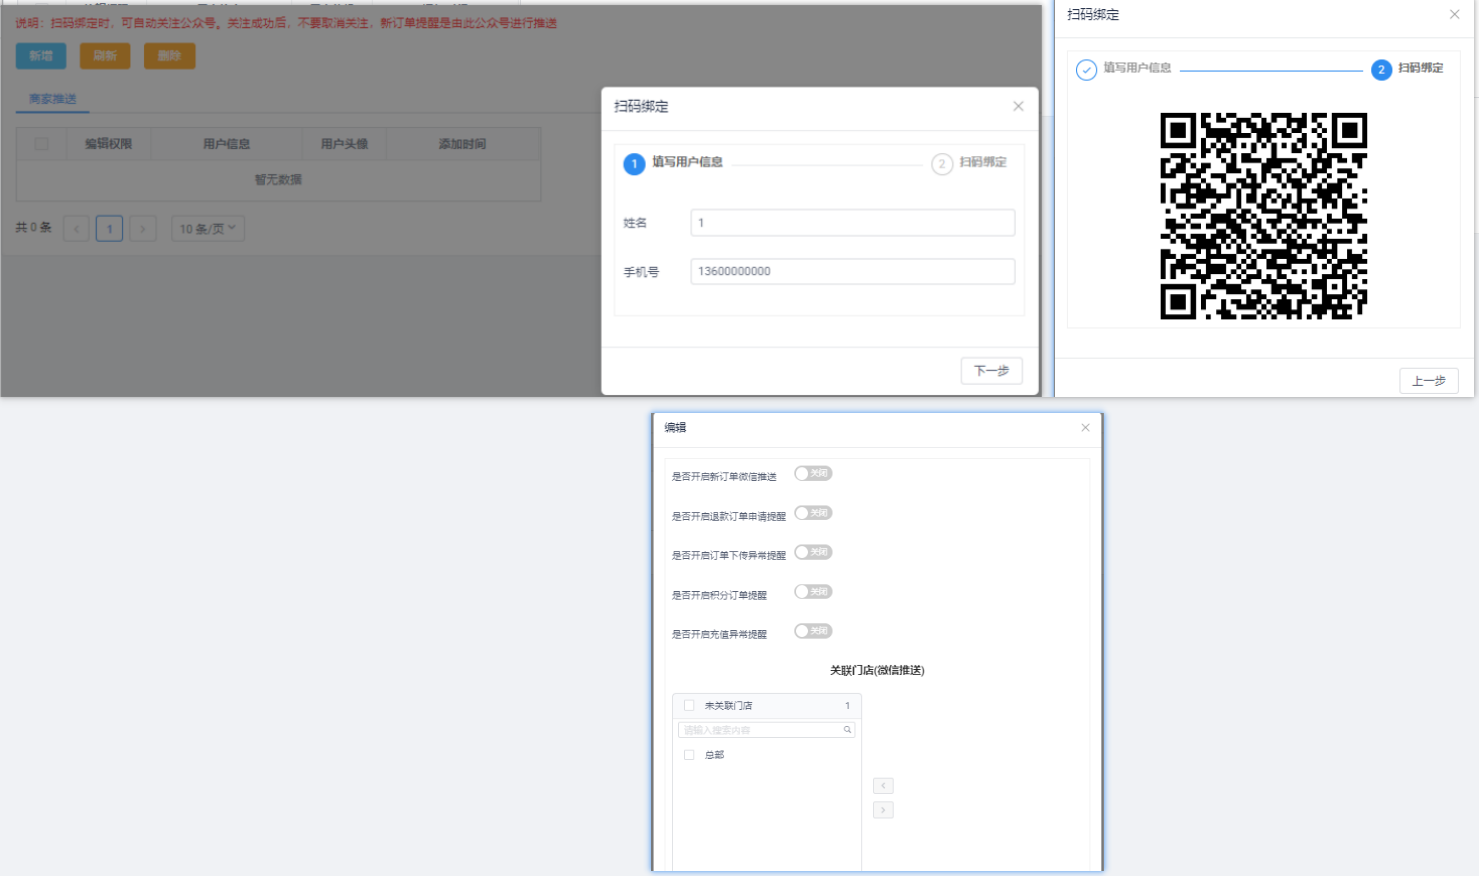The width and height of the screenshot is (1479, 876).
Task: Go to next page in the pagination
Action: [143, 229]
